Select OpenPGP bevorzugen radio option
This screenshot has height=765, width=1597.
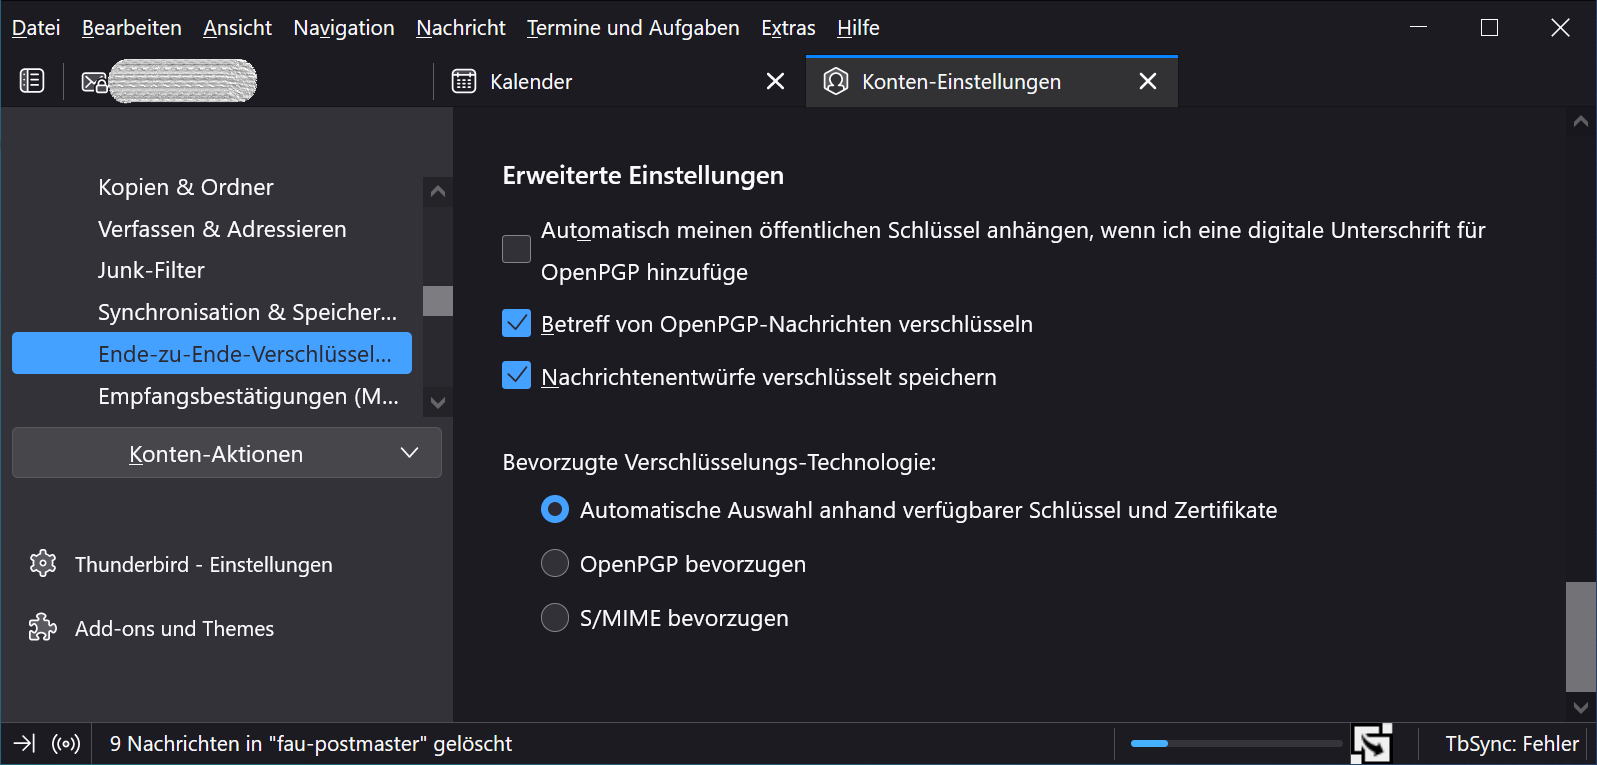[554, 564]
